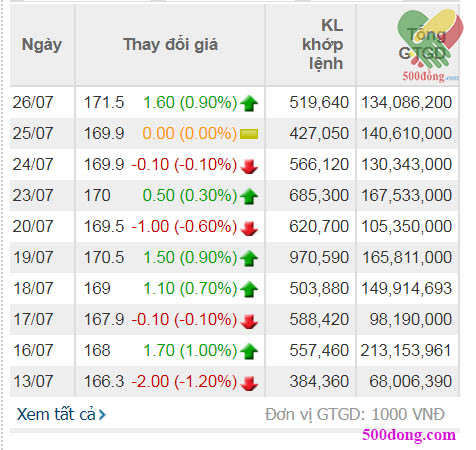Screen dimensions: 476x450
Task: Click the 1.70 (1.00%) price change
Action: [x=190, y=351]
